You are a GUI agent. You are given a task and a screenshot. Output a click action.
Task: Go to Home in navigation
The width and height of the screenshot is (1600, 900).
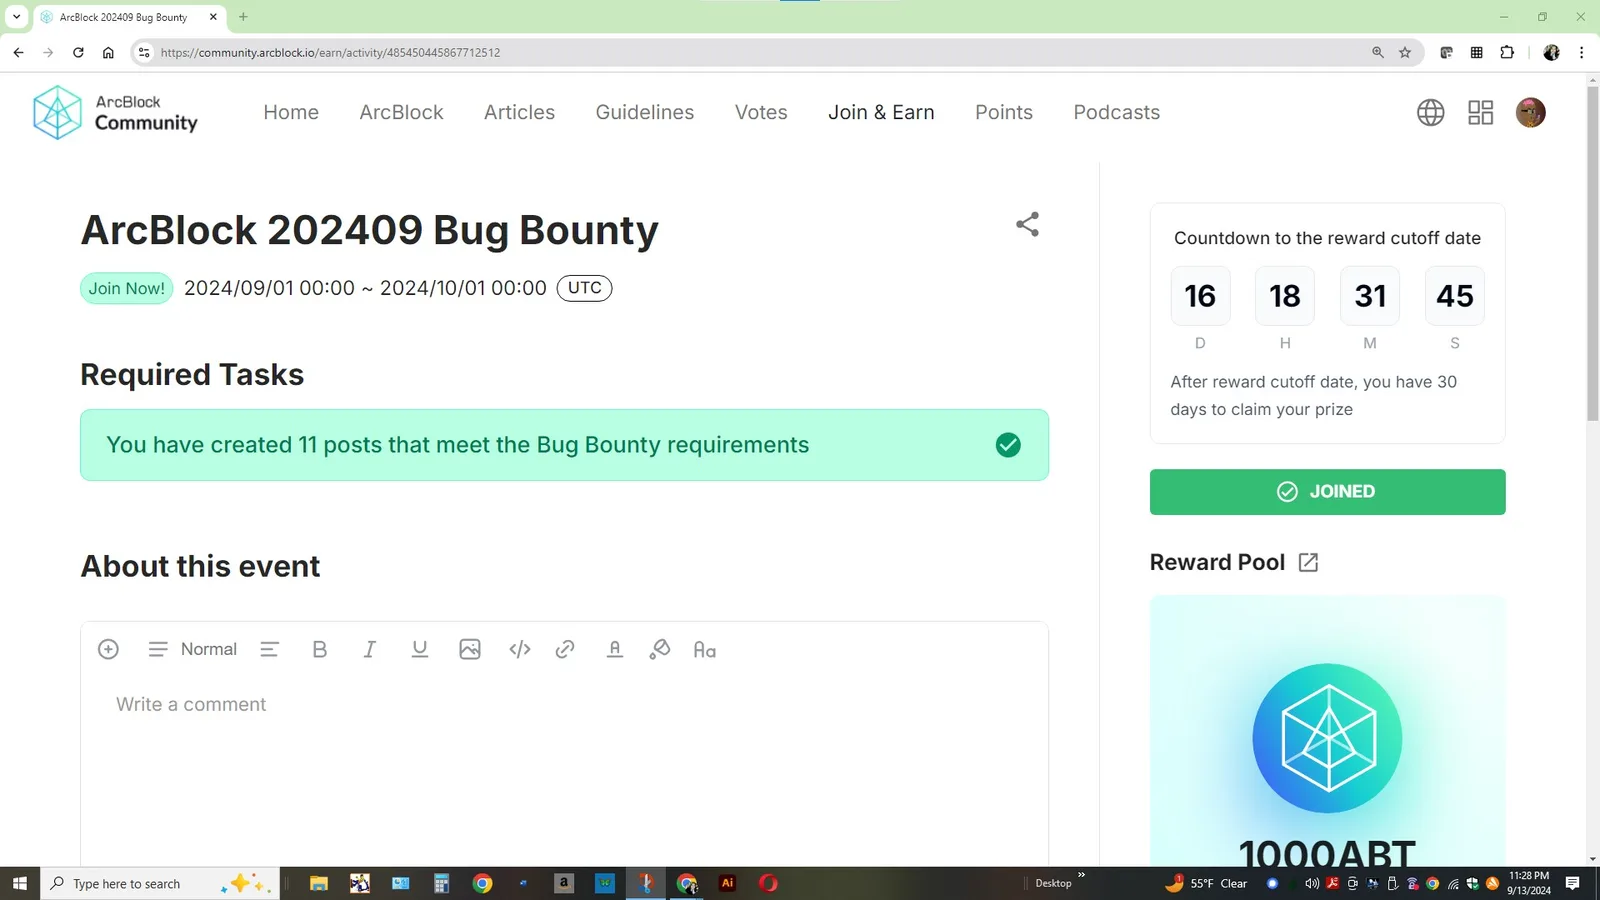point(291,113)
